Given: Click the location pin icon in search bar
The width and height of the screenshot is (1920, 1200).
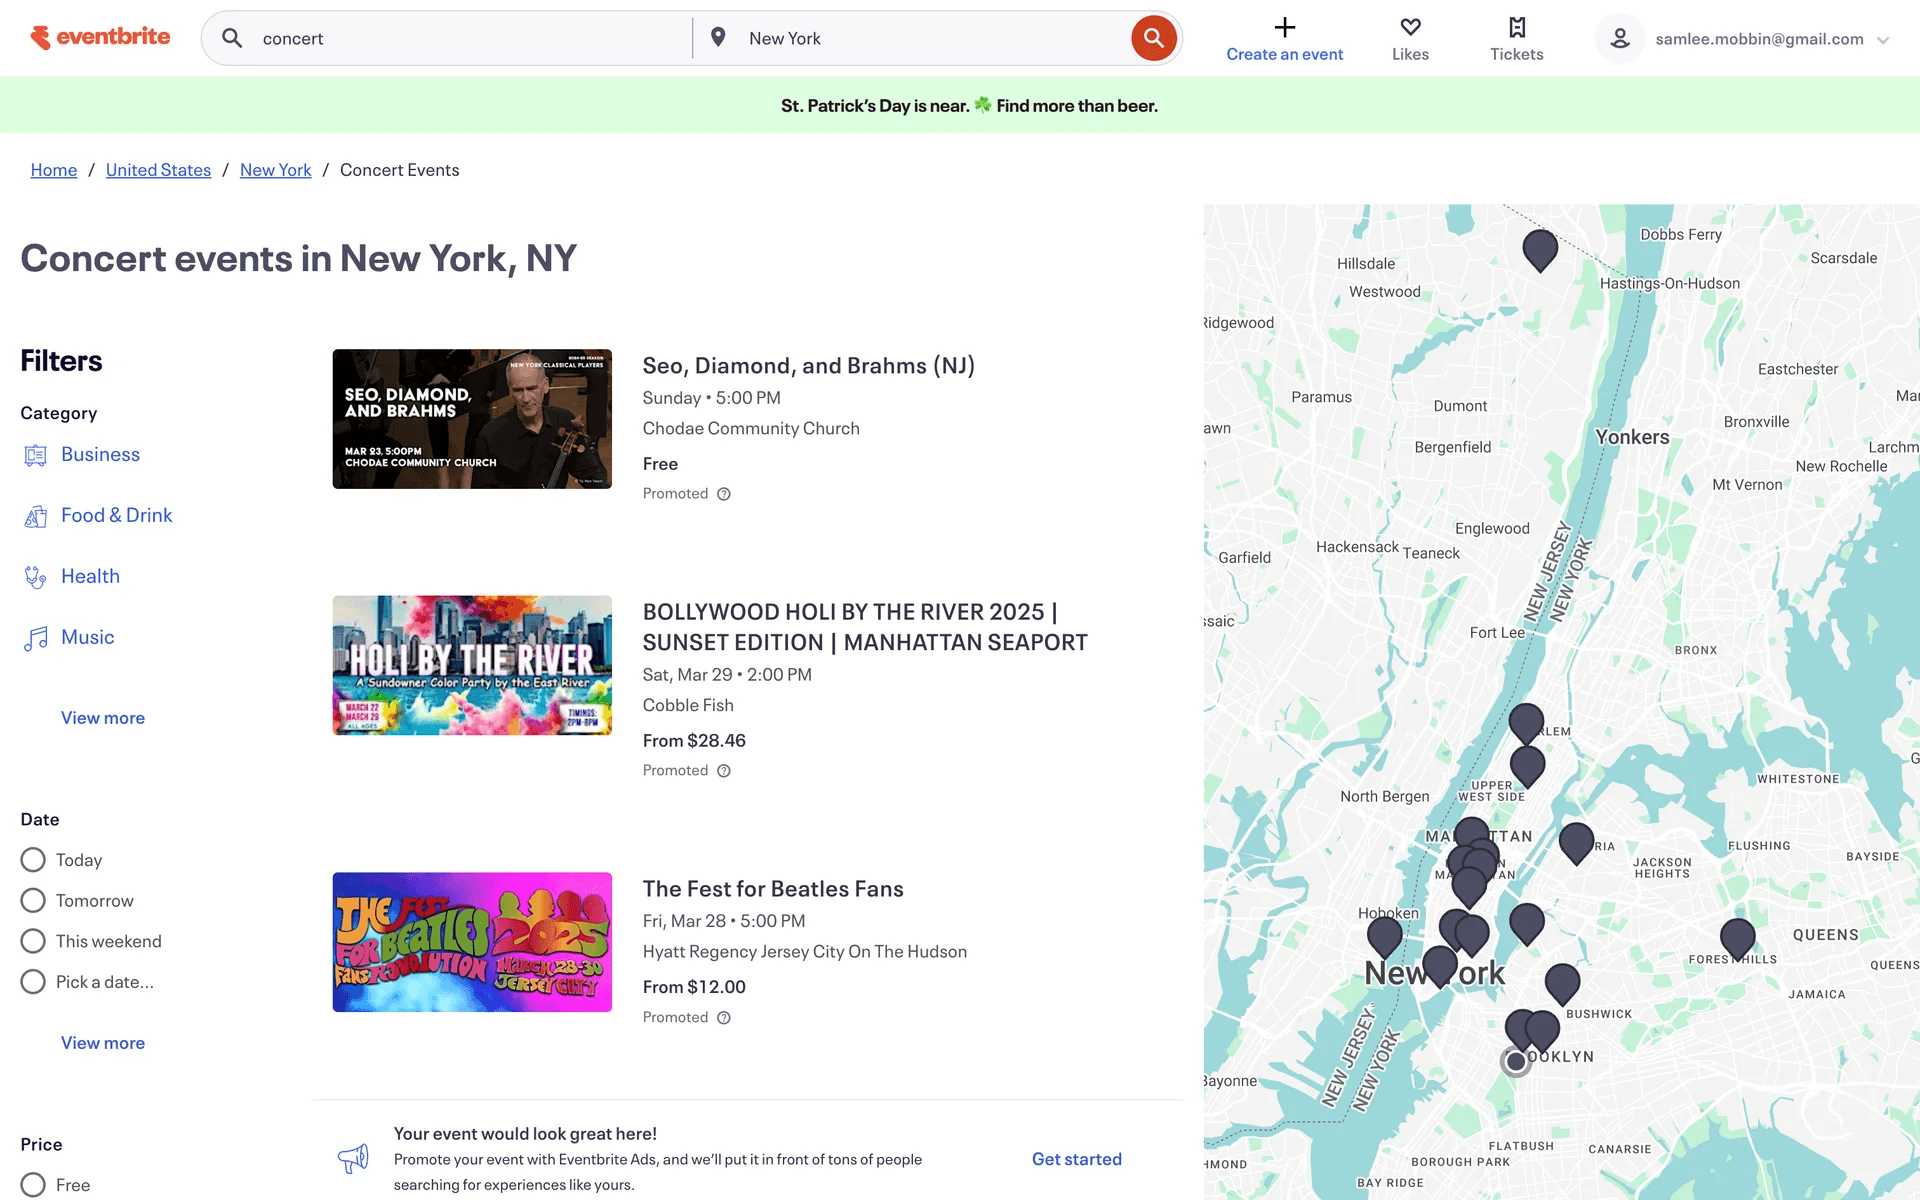Looking at the screenshot, I should pyautogui.click(x=718, y=38).
